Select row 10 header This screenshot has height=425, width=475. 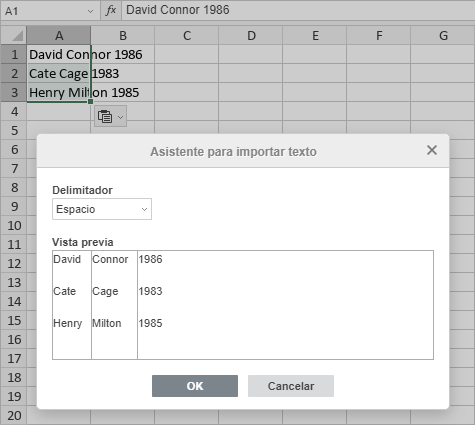click(14, 226)
